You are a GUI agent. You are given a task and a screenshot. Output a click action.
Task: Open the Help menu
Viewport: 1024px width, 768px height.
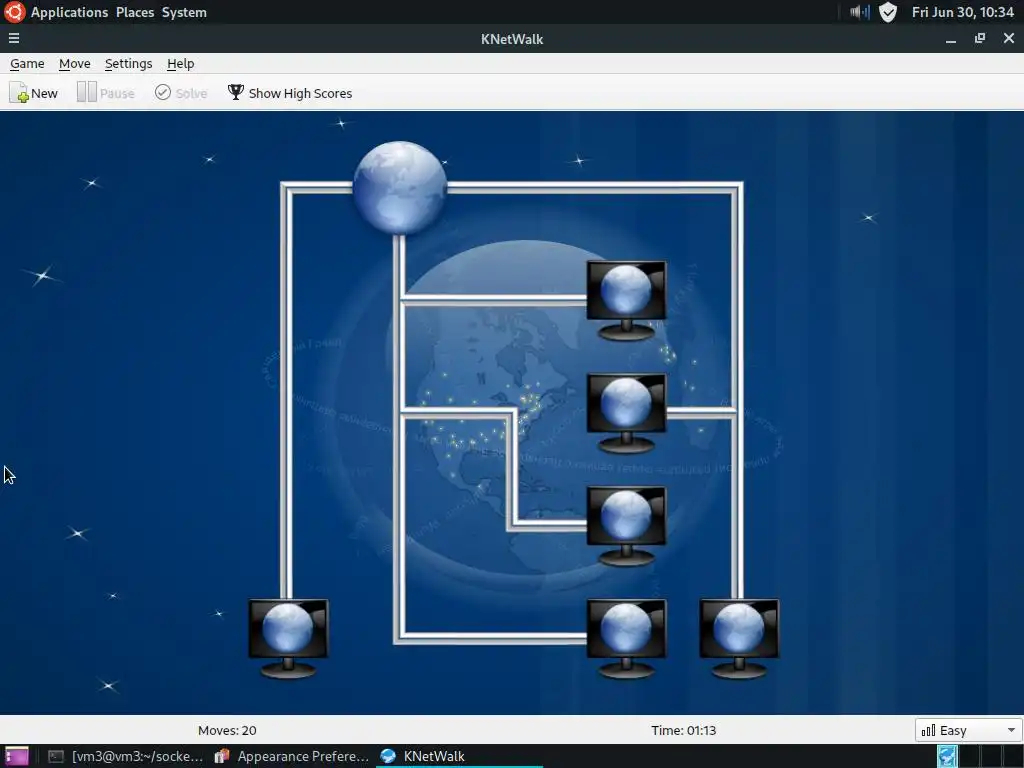coord(180,63)
